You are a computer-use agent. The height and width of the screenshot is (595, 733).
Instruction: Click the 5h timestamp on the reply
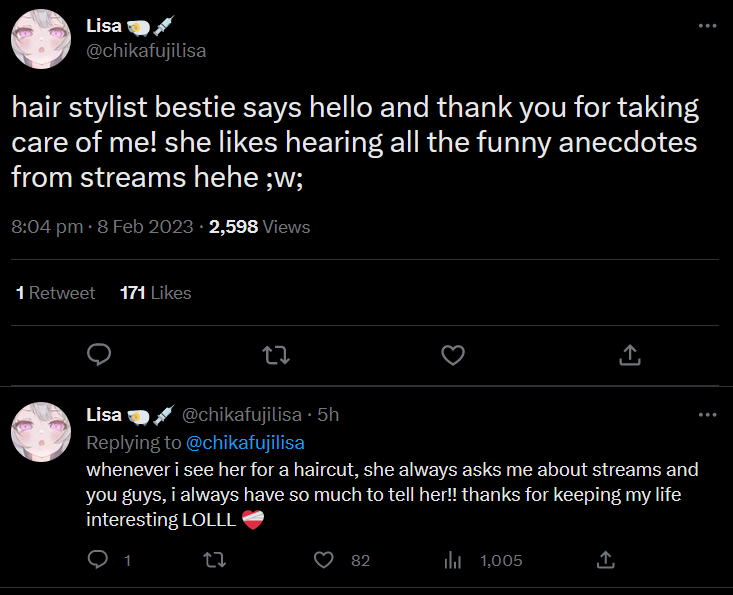pos(328,415)
